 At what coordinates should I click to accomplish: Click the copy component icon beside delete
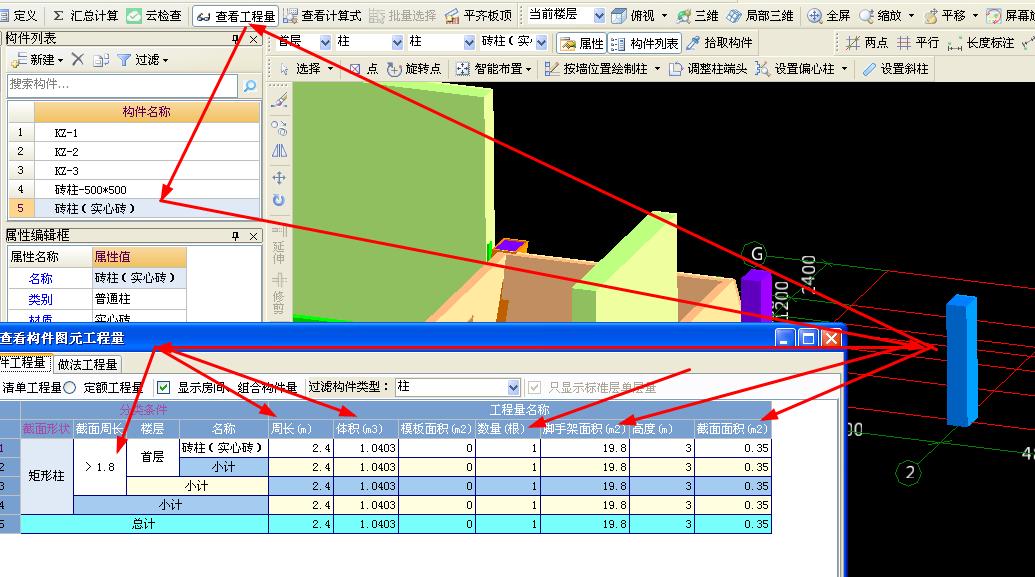point(101,60)
